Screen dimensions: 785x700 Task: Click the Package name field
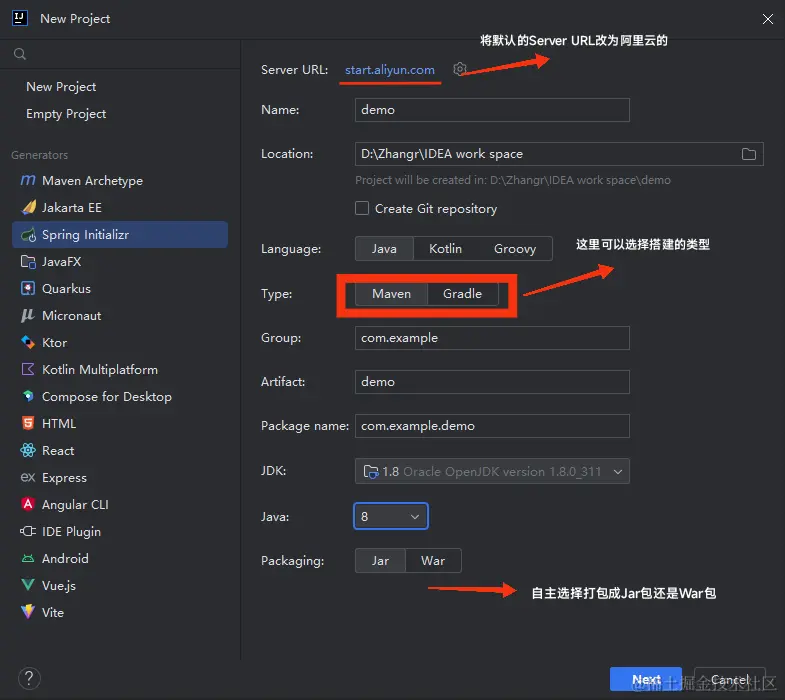click(492, 426)
